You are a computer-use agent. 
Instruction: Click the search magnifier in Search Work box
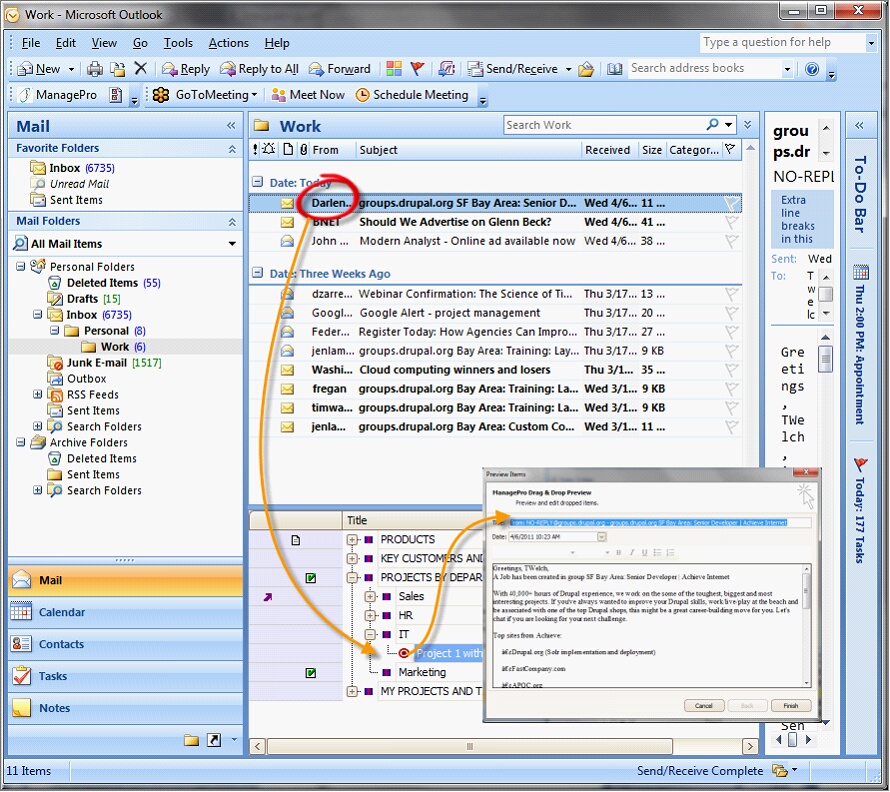click(x=712, y=124)
